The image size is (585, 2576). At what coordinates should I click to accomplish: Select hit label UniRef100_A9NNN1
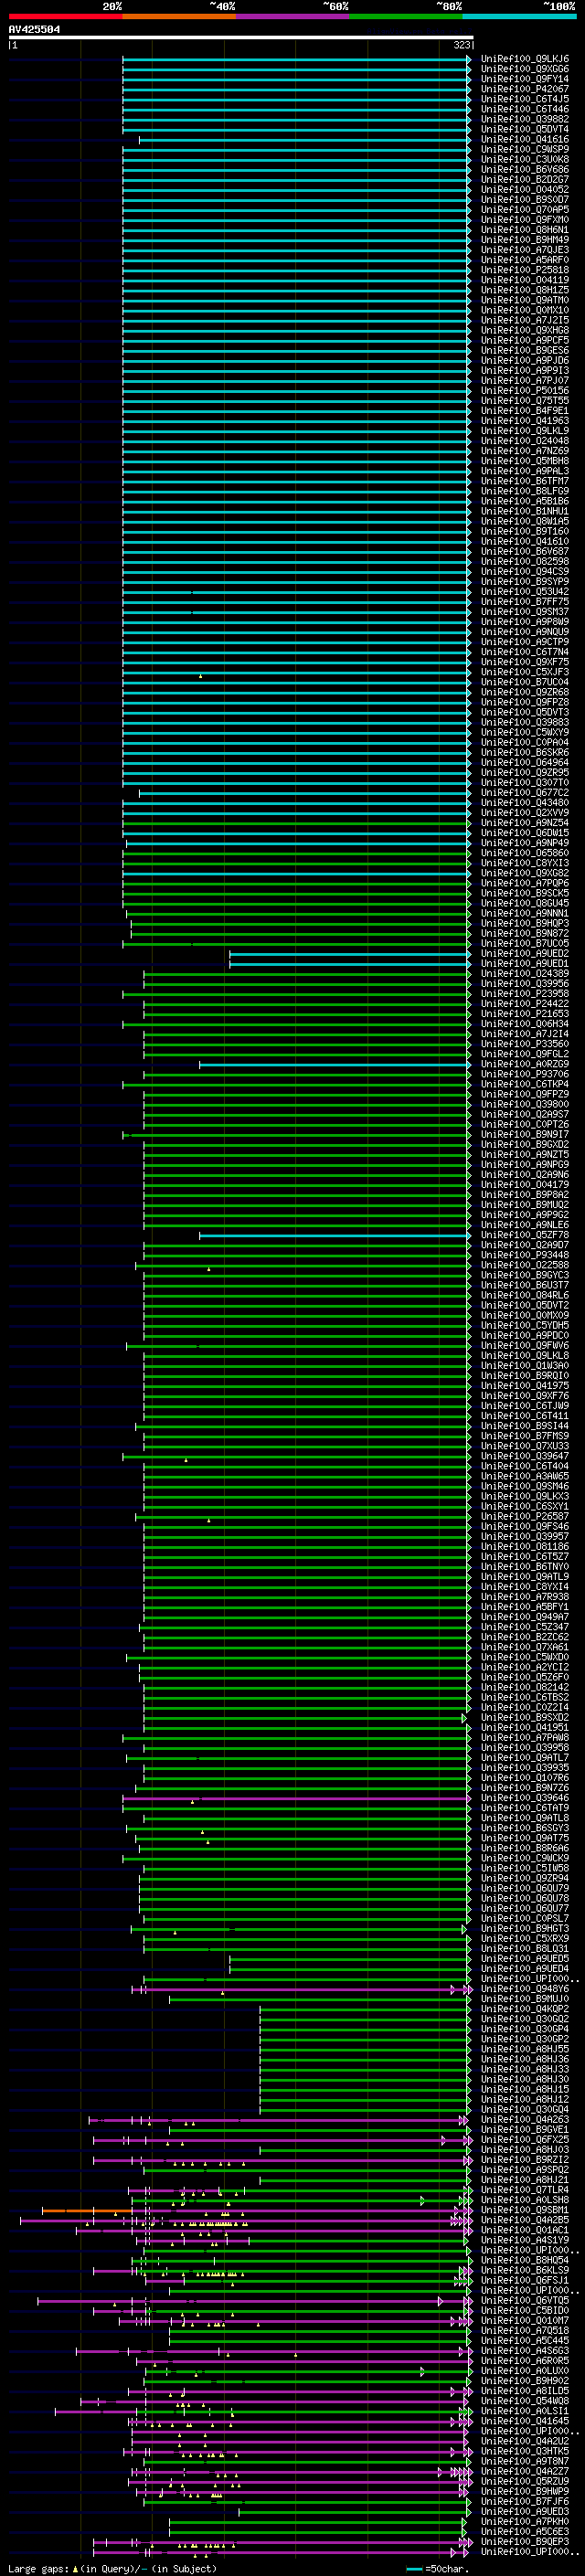click(525, 913)
